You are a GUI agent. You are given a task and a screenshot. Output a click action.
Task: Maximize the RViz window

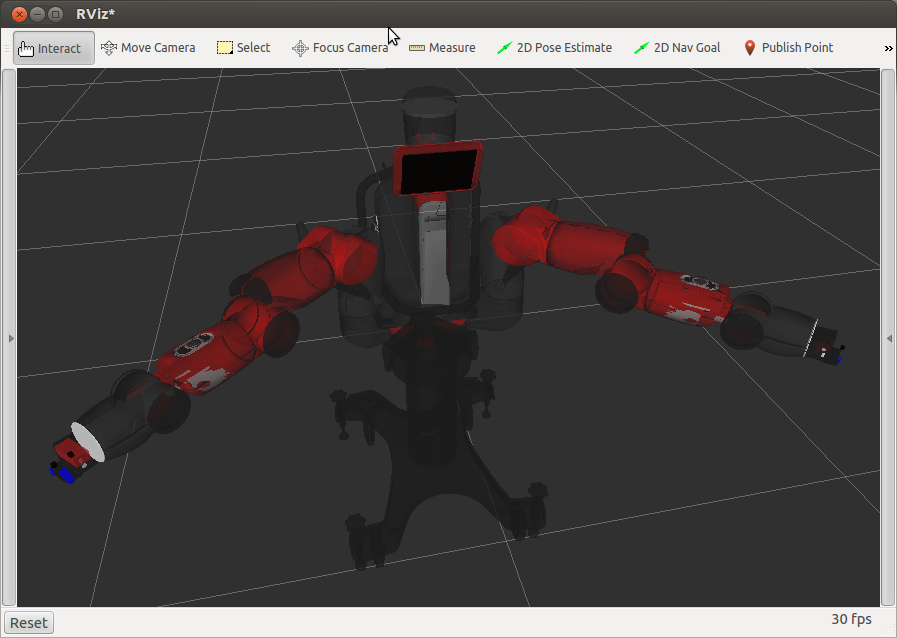point(55,15)
